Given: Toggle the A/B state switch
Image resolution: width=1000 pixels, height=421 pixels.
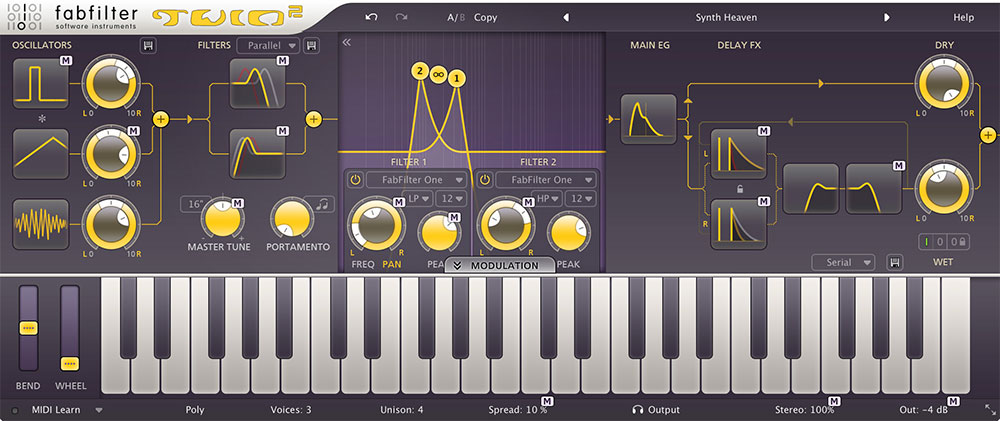Looking at the screenshot, I should coord(457,18).
